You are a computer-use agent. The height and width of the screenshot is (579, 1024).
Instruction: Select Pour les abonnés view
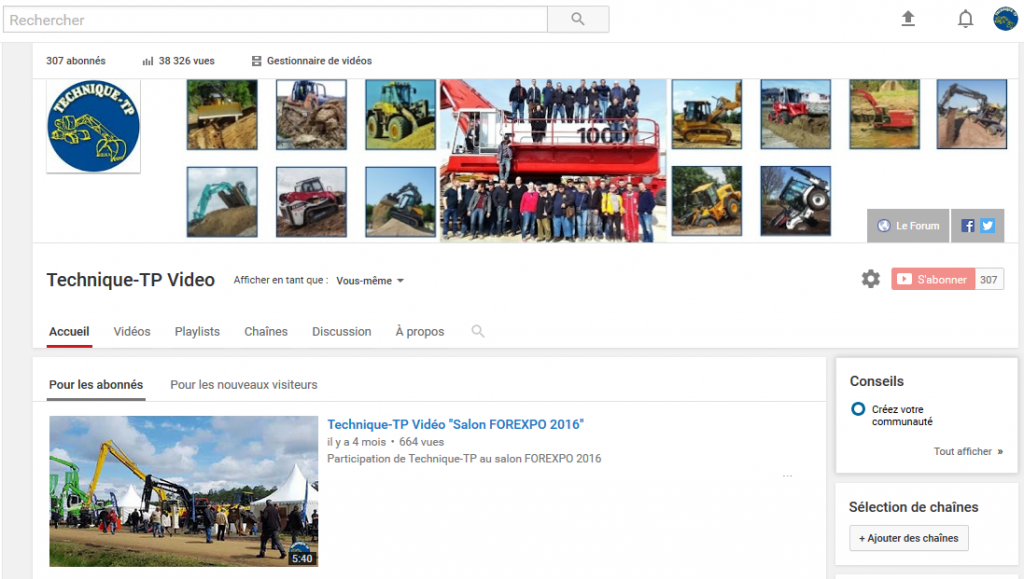click(x=96, y=385)
